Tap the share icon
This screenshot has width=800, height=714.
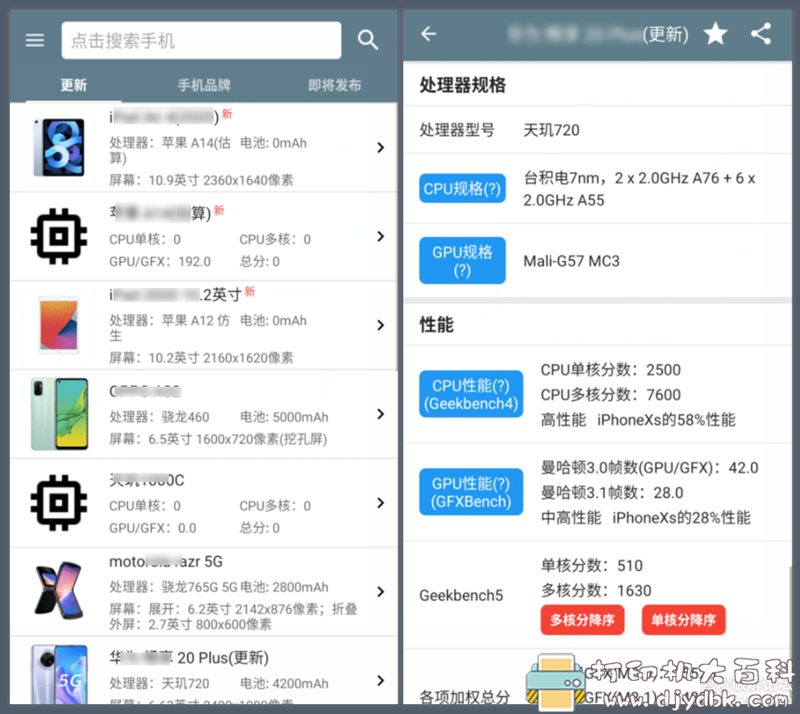[x=761, y=34]
